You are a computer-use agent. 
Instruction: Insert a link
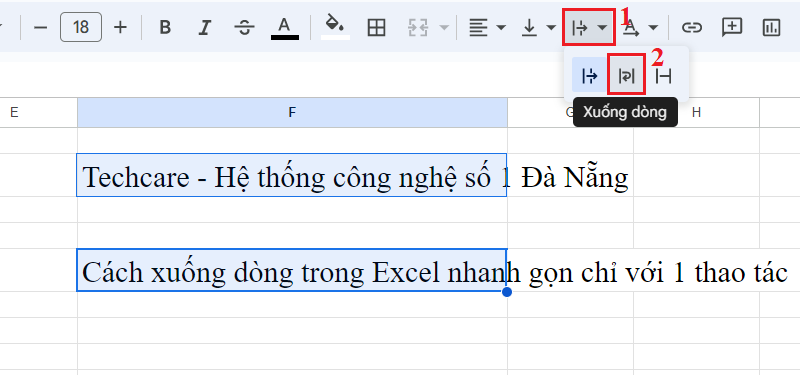(x=691, y=28)
